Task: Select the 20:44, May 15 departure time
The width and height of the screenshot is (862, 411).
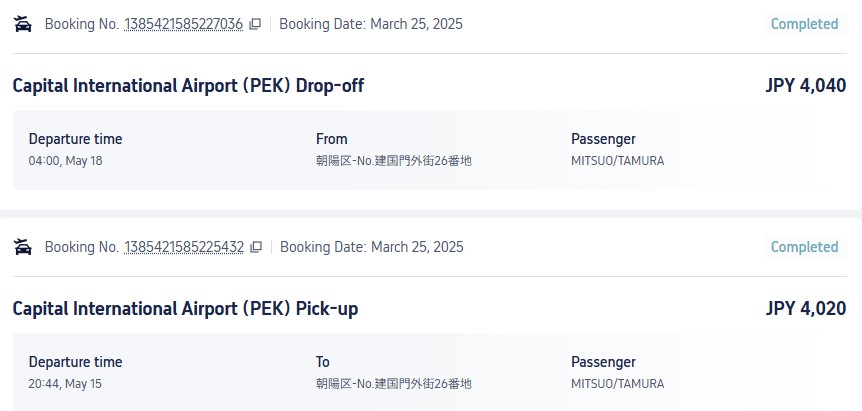Action: [65, 384]
